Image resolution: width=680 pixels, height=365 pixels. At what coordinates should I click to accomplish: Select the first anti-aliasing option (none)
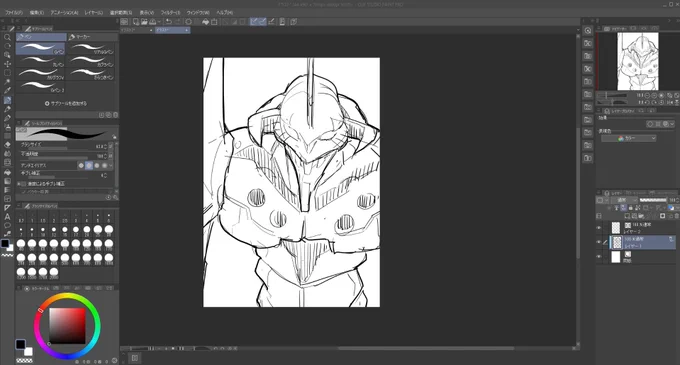click(x=81, y=165)
